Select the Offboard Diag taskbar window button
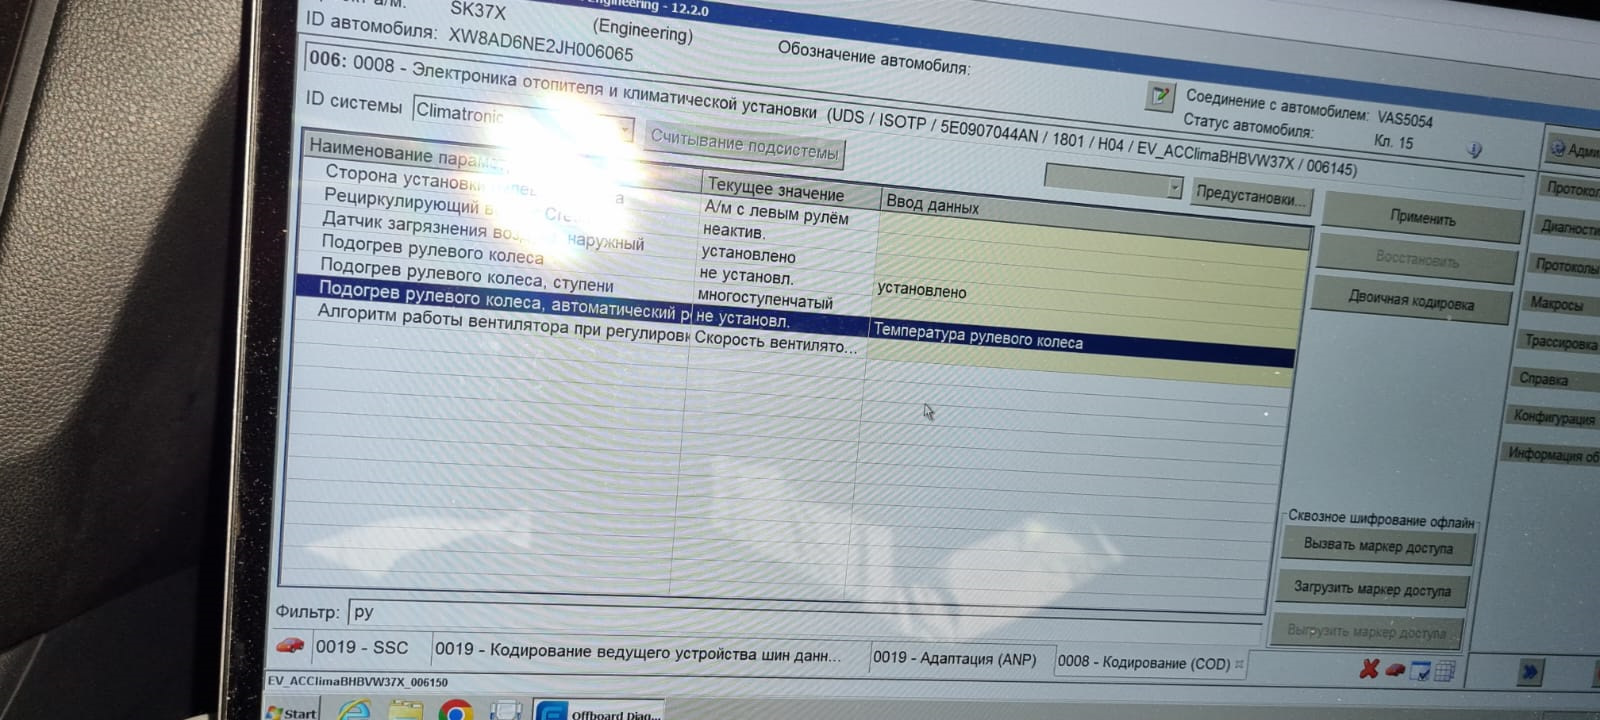This screenshot has width=1600, height=720. (x=597, y=711)
